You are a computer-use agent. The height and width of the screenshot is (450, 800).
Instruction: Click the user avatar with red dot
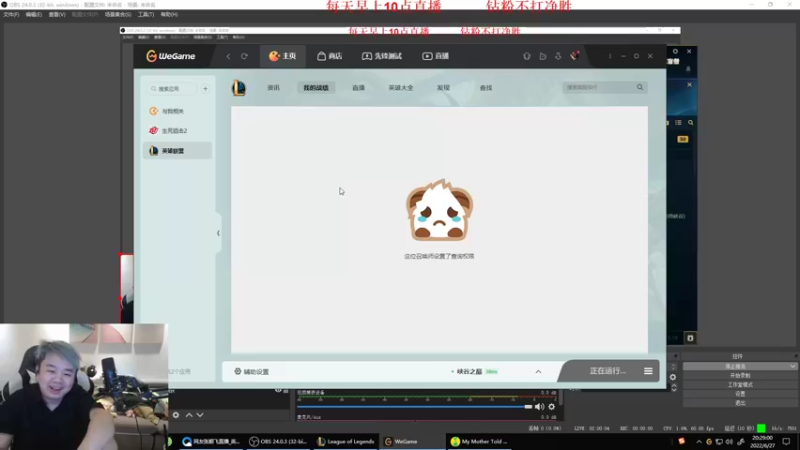click(574, 56)
